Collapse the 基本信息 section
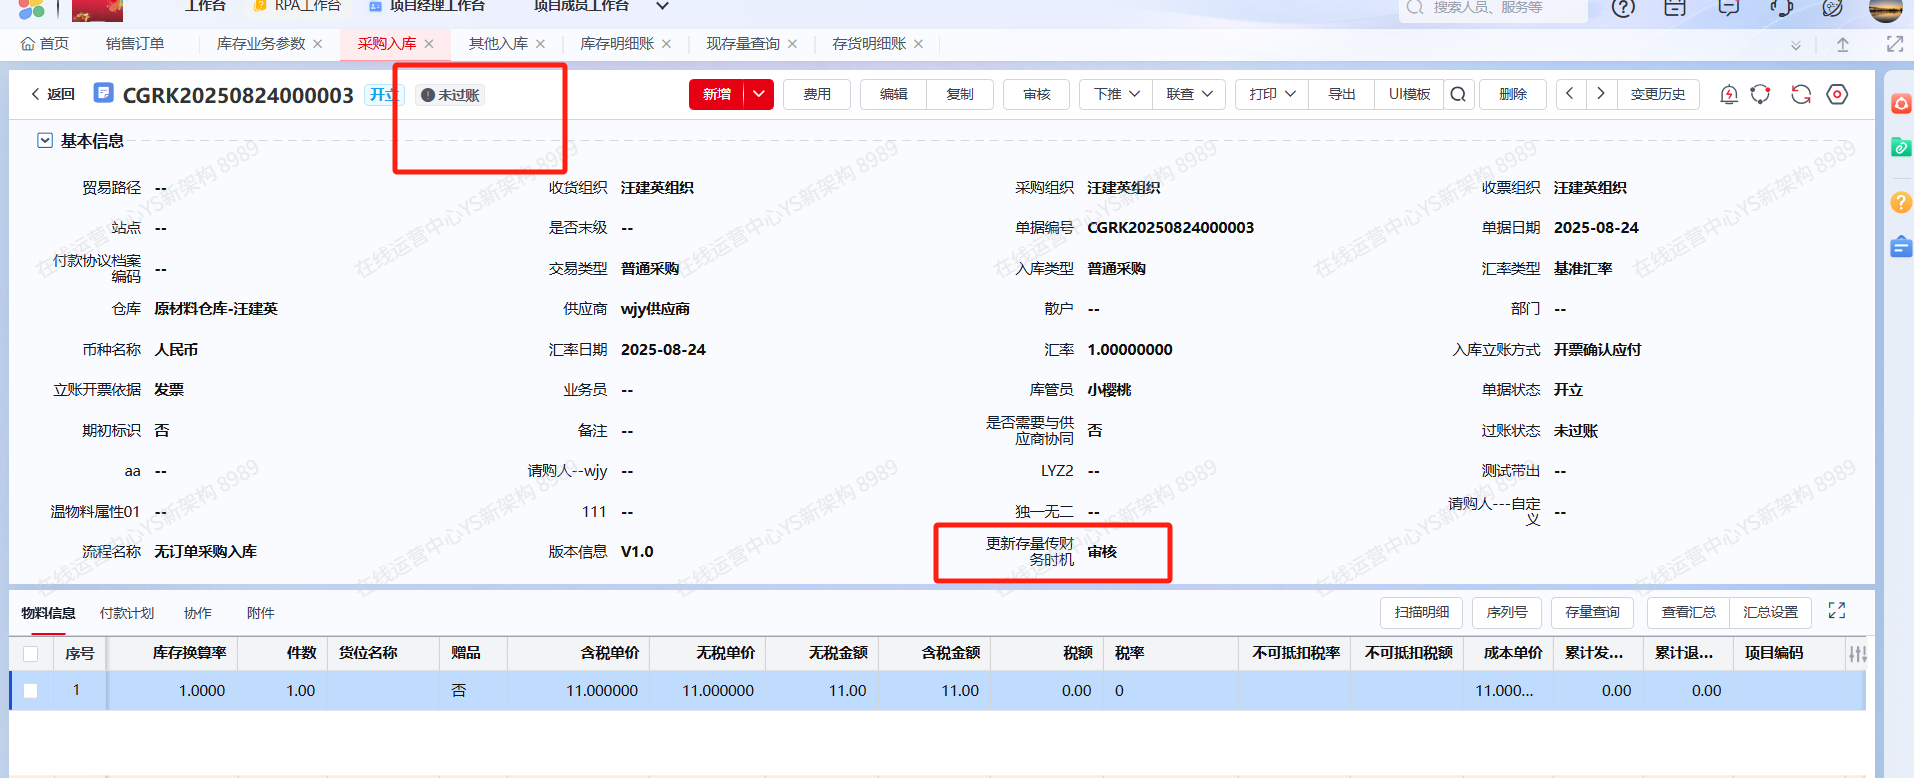Image resolution: width=1914 pixels, height=778 pixels. point(45,141)
